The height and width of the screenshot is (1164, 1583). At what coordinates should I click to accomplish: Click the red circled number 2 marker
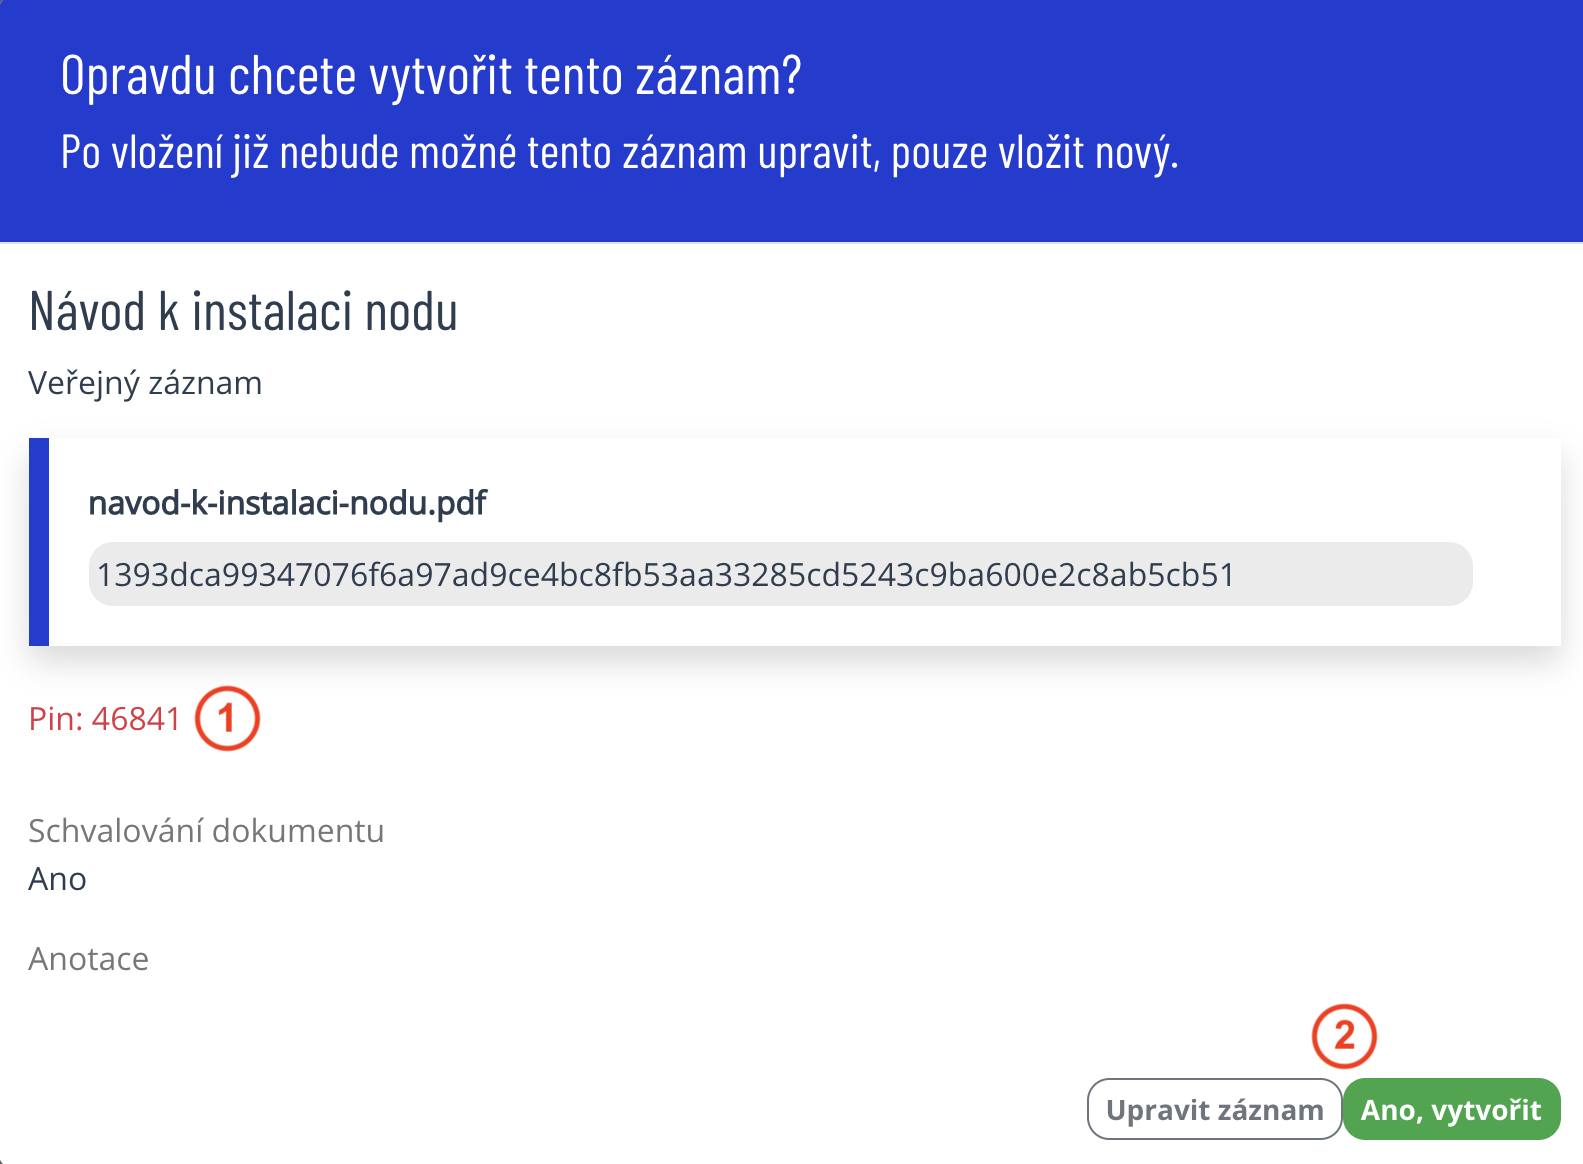point(1344,1036)
